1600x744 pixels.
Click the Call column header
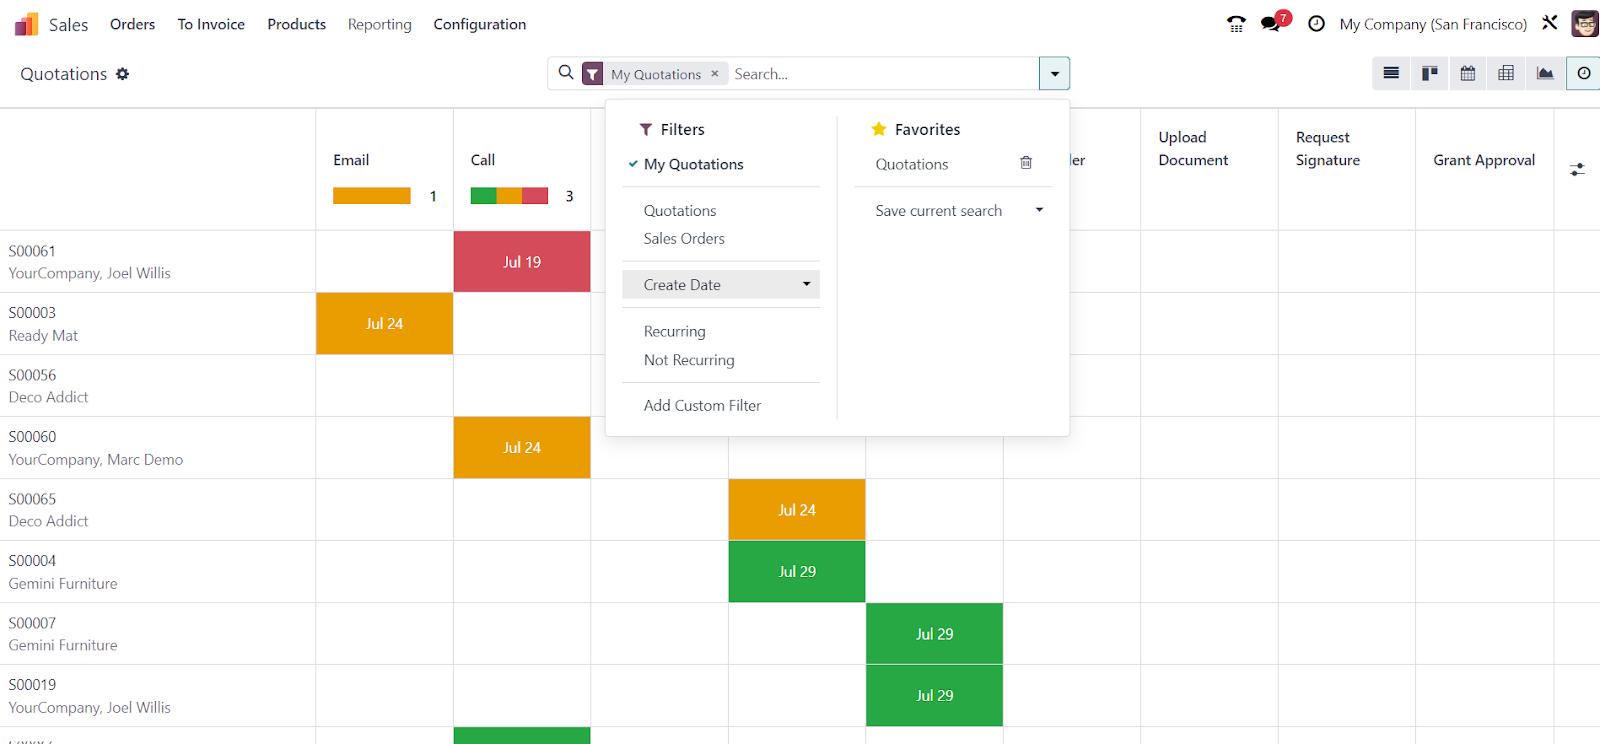click(483, 160)
